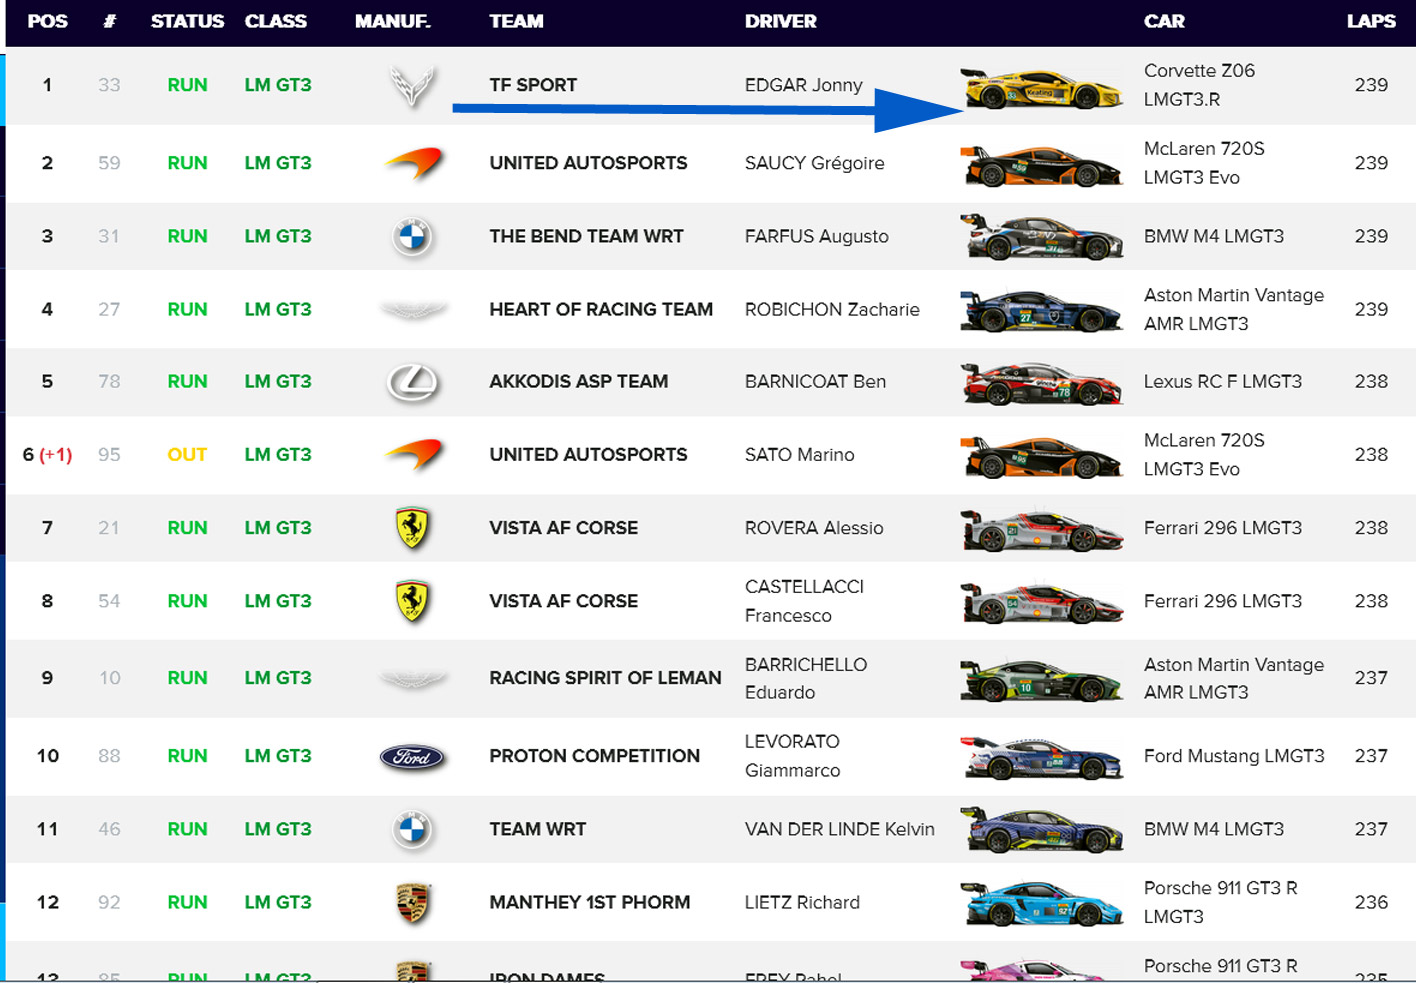This screenshot has height=983, width=1416.
Task: Click driver BARRICHELLO Eduardo
Action: 806,678
